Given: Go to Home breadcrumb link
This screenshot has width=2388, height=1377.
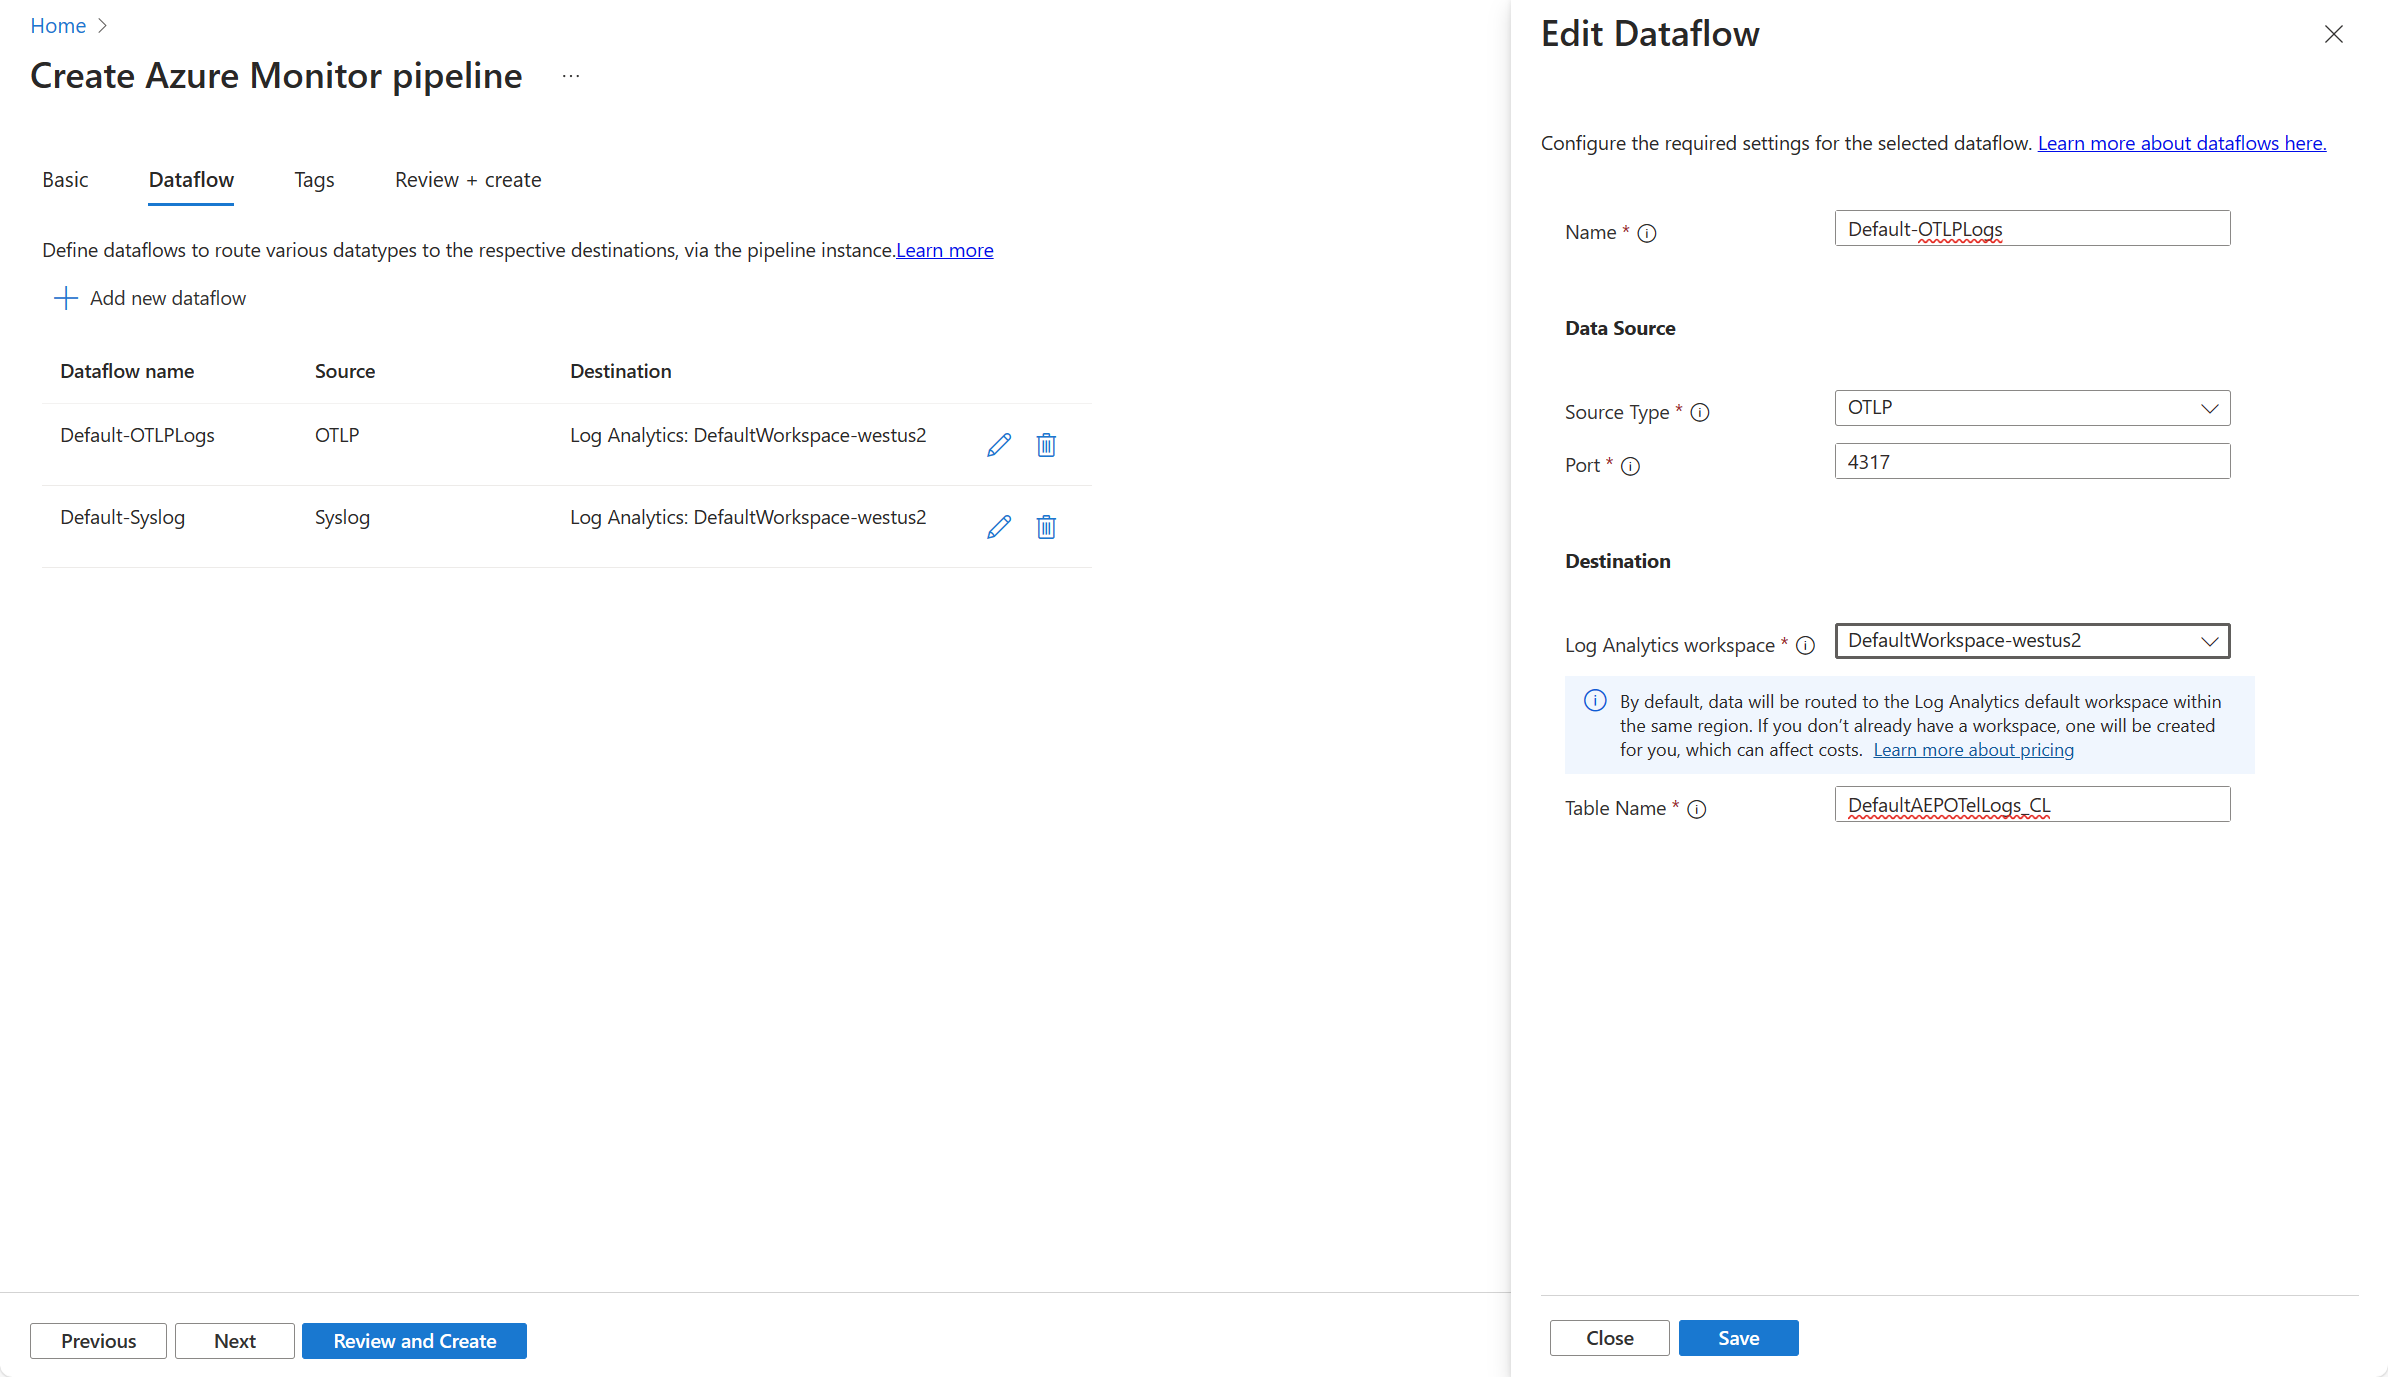Looking at the screenshot, I should [x=58, y=26].
